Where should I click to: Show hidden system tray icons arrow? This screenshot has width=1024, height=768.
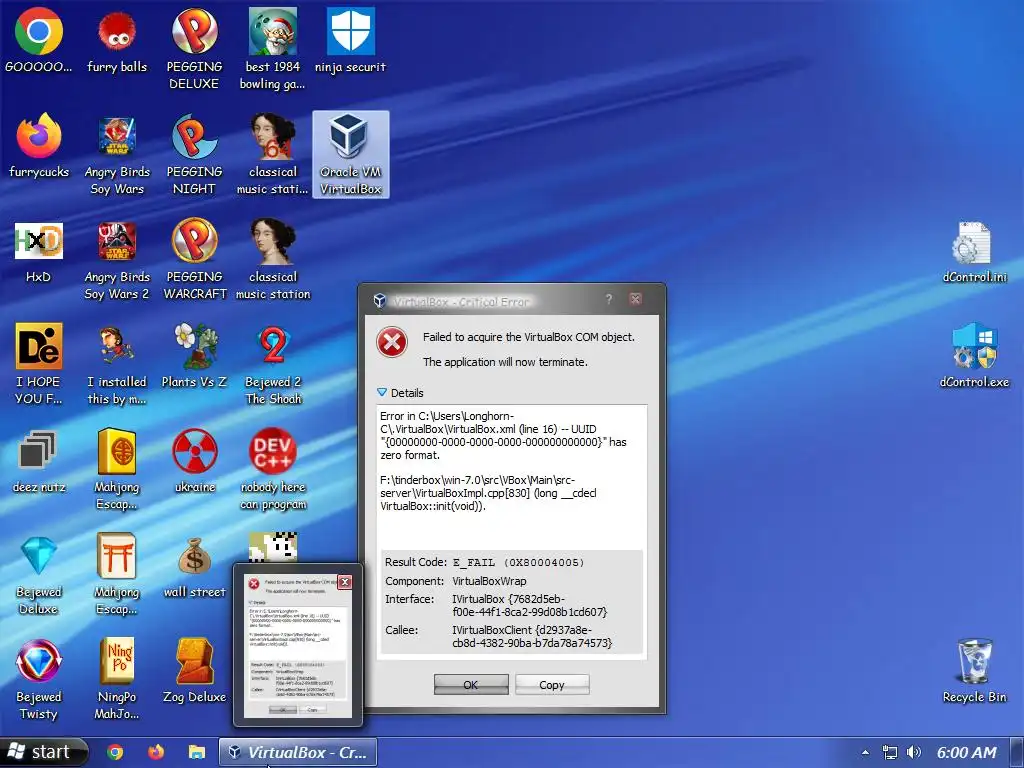pos(865,752)
